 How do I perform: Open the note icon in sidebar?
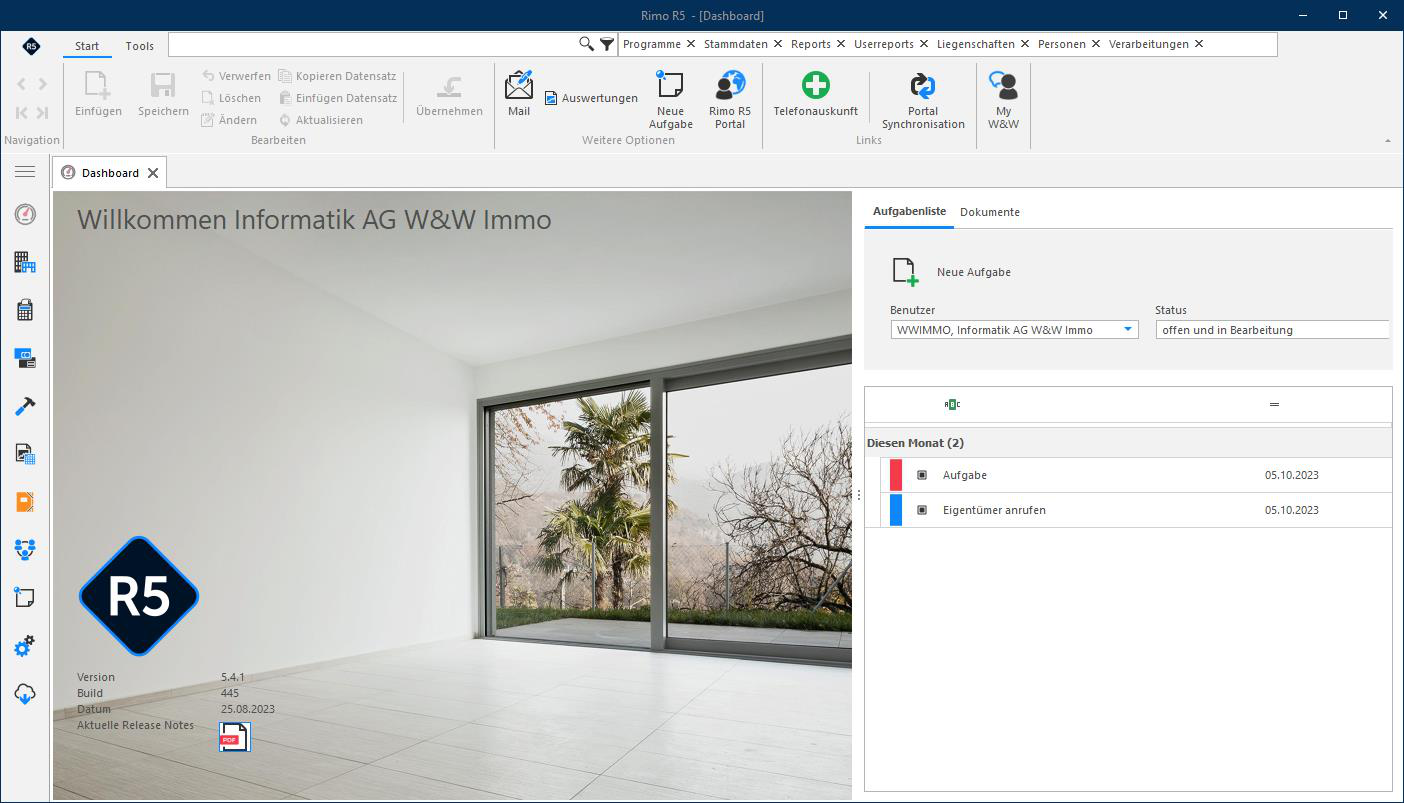pos(25,597)
